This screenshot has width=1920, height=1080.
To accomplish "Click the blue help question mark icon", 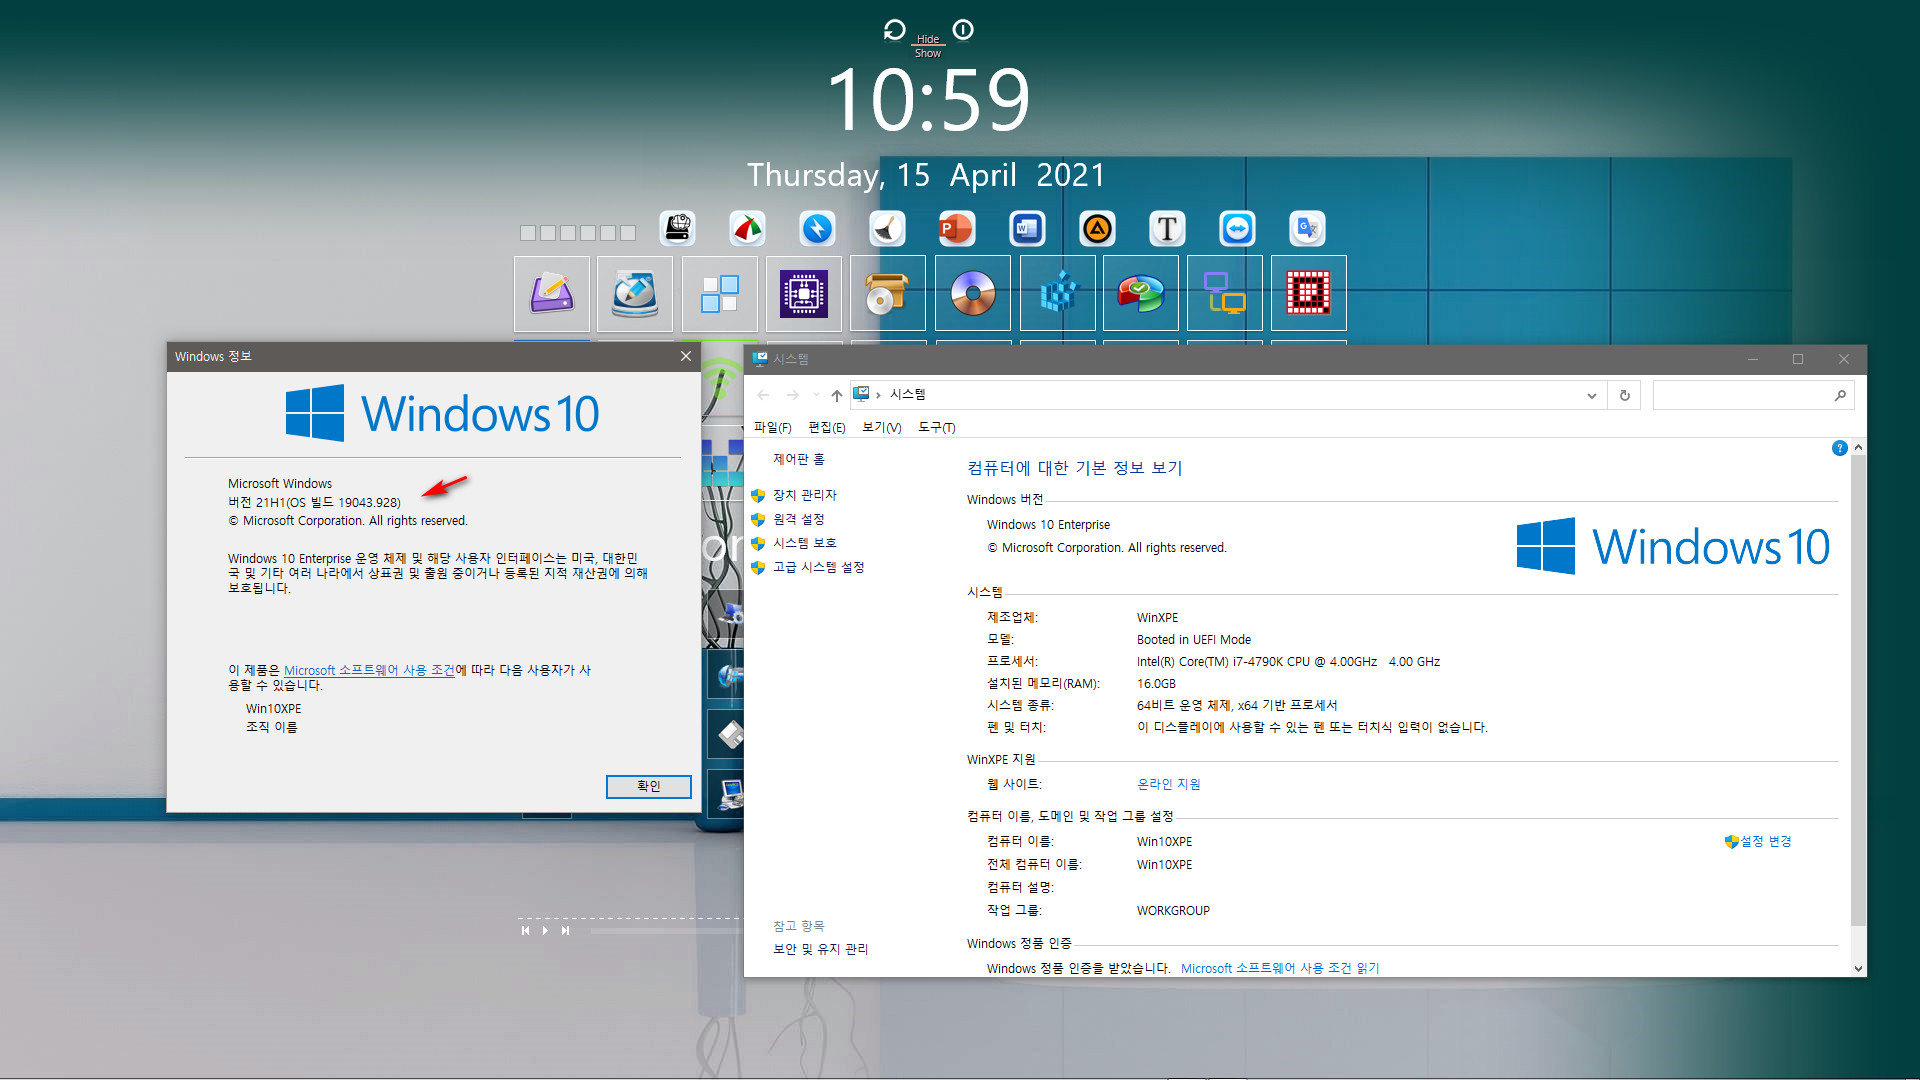I will (1839, 448).
